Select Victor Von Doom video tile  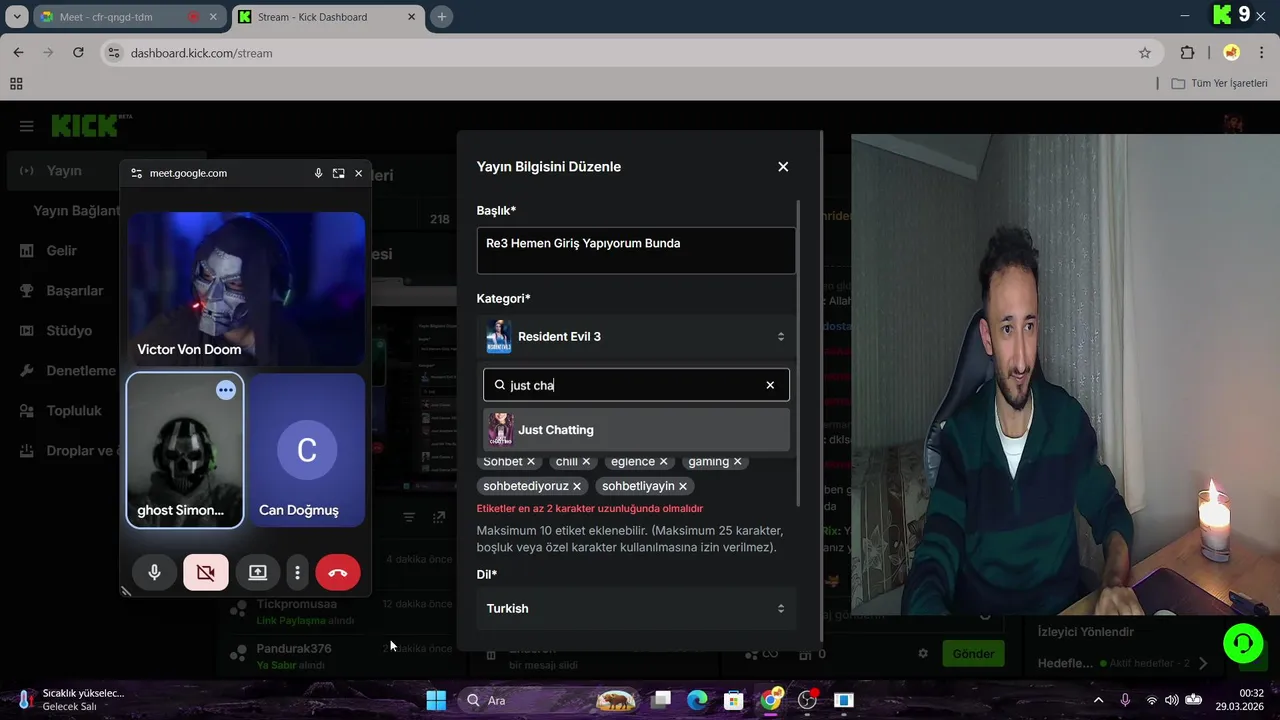[x=246, y=289]
